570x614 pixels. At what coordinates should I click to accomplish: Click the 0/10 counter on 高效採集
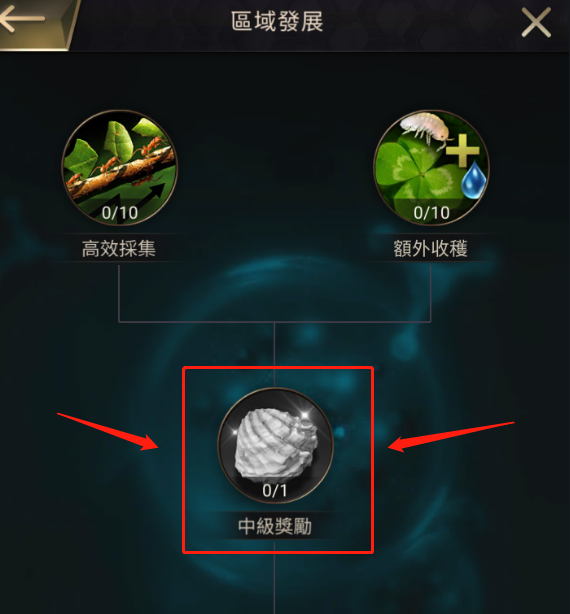[119, 213]
